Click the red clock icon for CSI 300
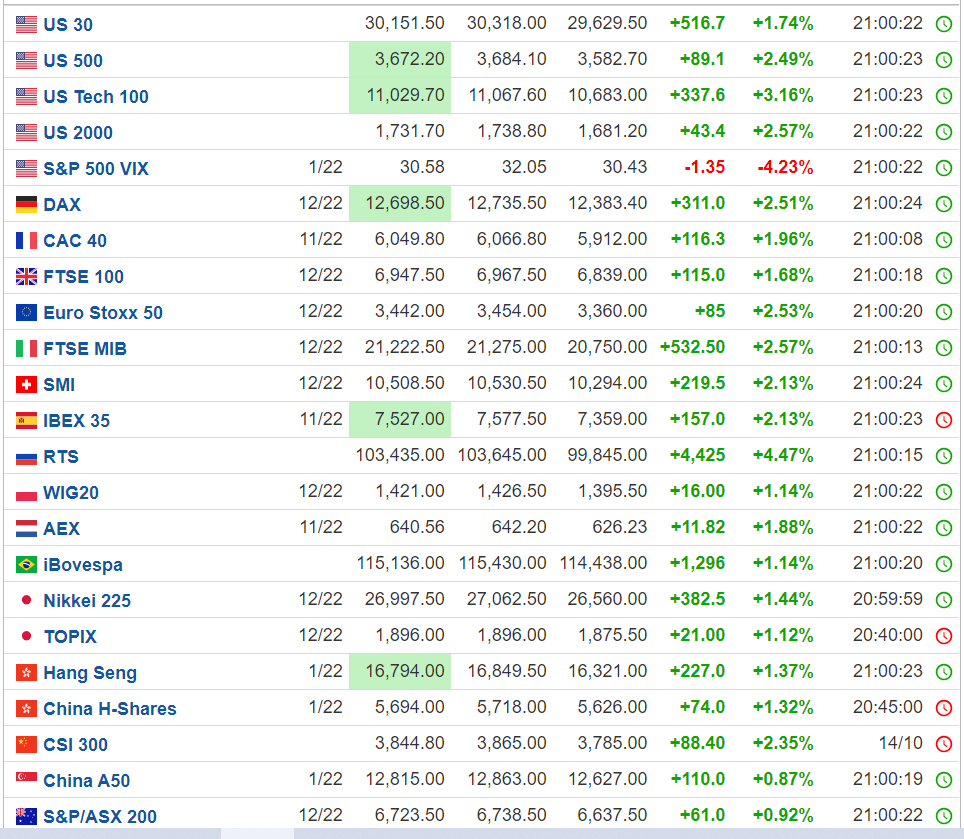The height and width of the screenshot is (839, 964). (944, 744)
